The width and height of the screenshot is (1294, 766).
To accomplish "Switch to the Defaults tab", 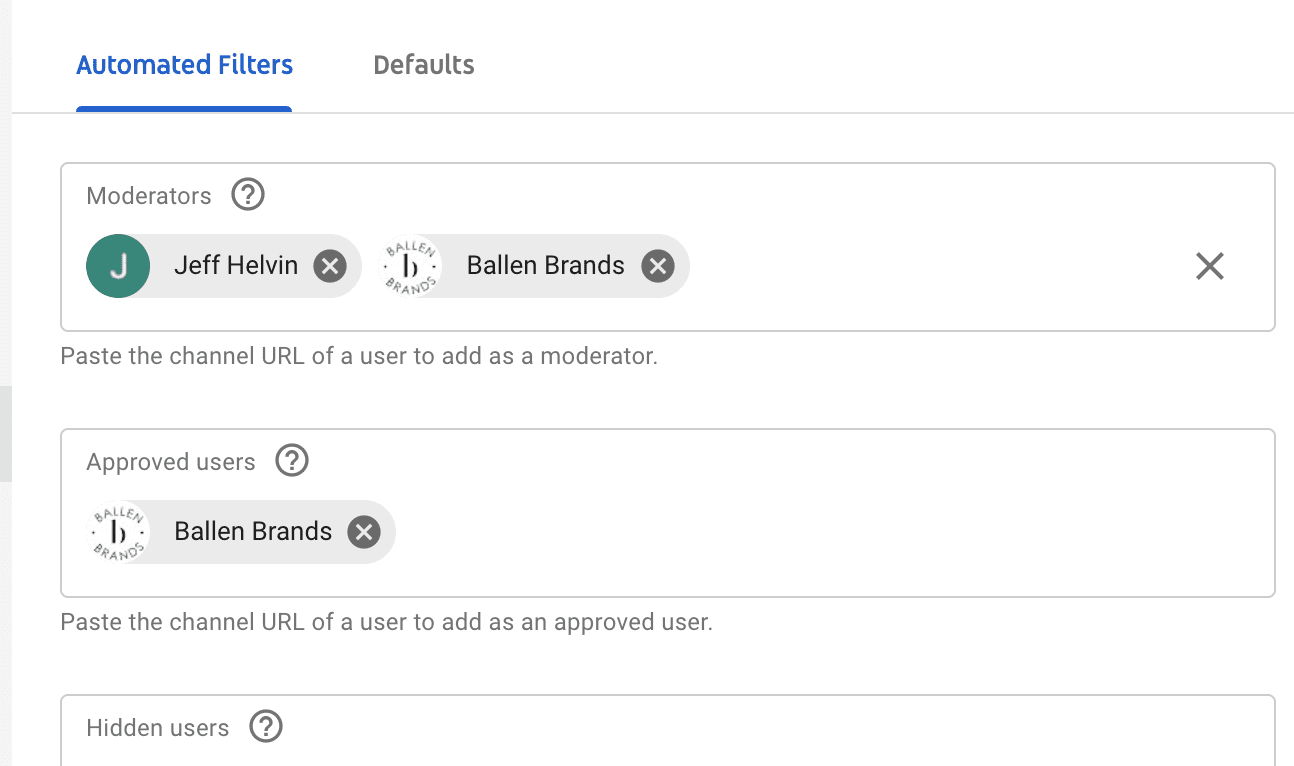I will tap(424, 65).
